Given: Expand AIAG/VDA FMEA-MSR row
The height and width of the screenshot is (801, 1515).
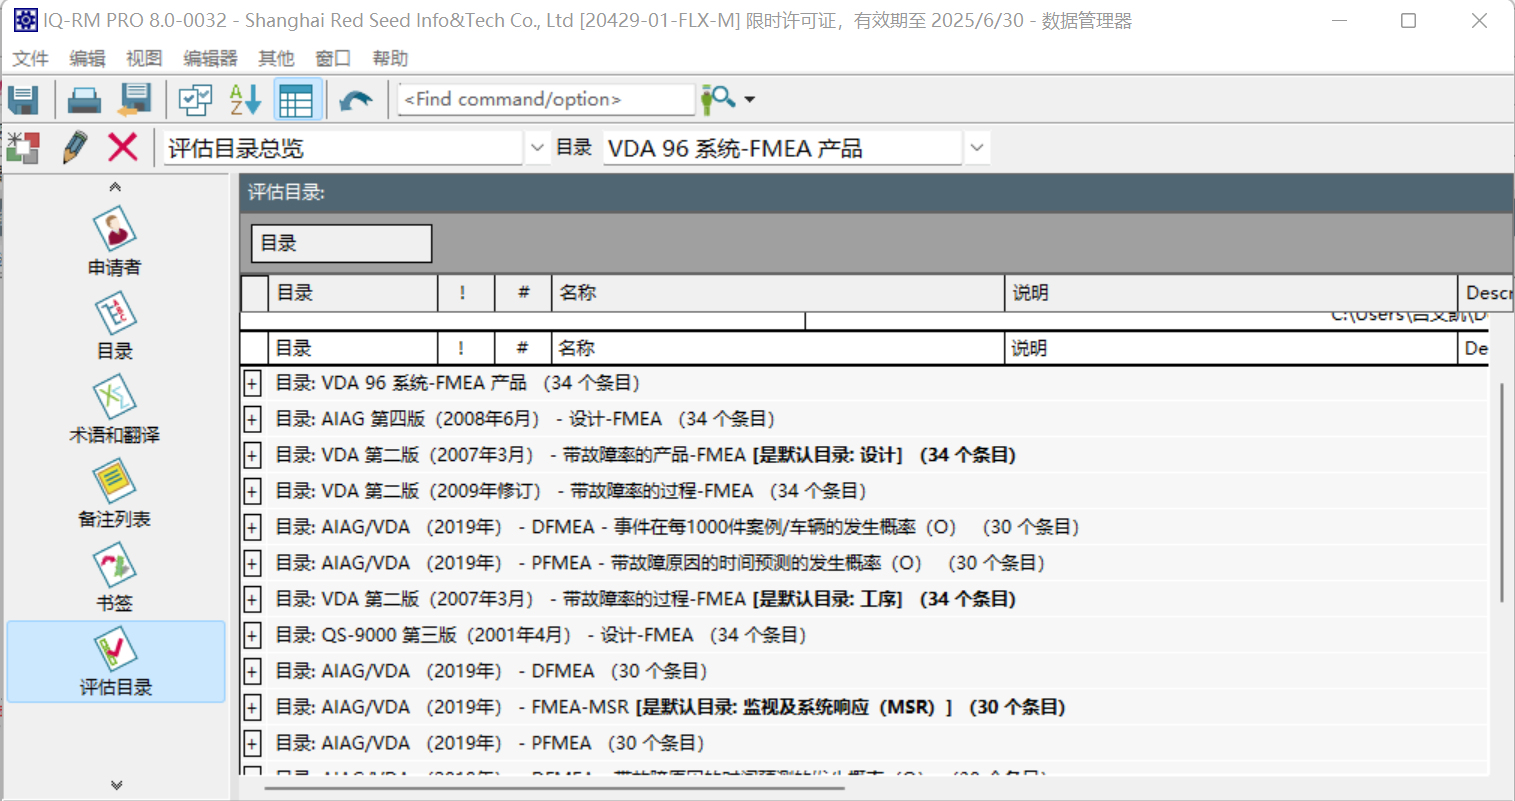Looking at the screenshot, I should coord(252,707).
